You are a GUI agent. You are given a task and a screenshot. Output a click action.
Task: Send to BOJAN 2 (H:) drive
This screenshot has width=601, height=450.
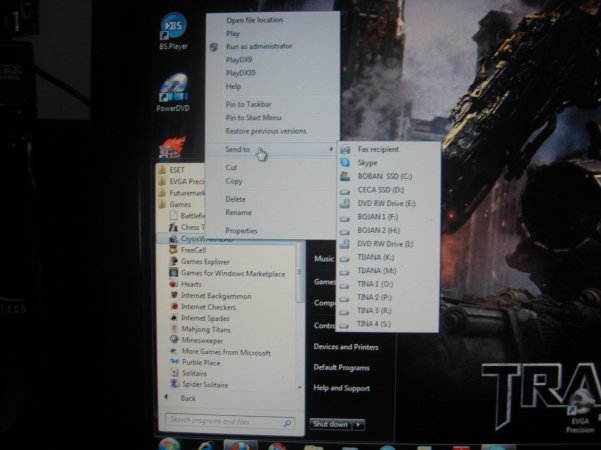click(388, 230)
